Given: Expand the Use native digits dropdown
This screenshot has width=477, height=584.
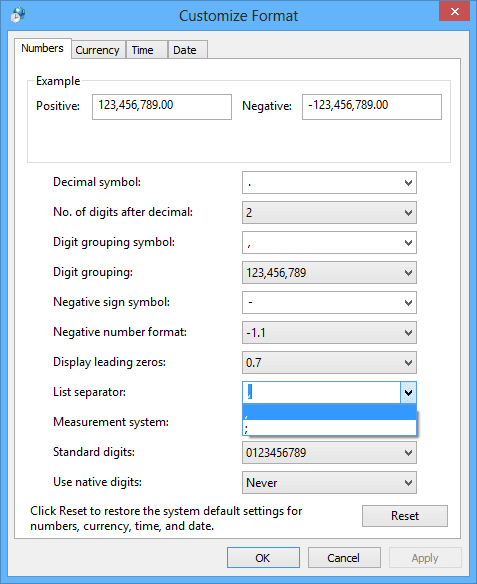Looking at the screenshot, I should pyautogui.click(x=329, y=483).
